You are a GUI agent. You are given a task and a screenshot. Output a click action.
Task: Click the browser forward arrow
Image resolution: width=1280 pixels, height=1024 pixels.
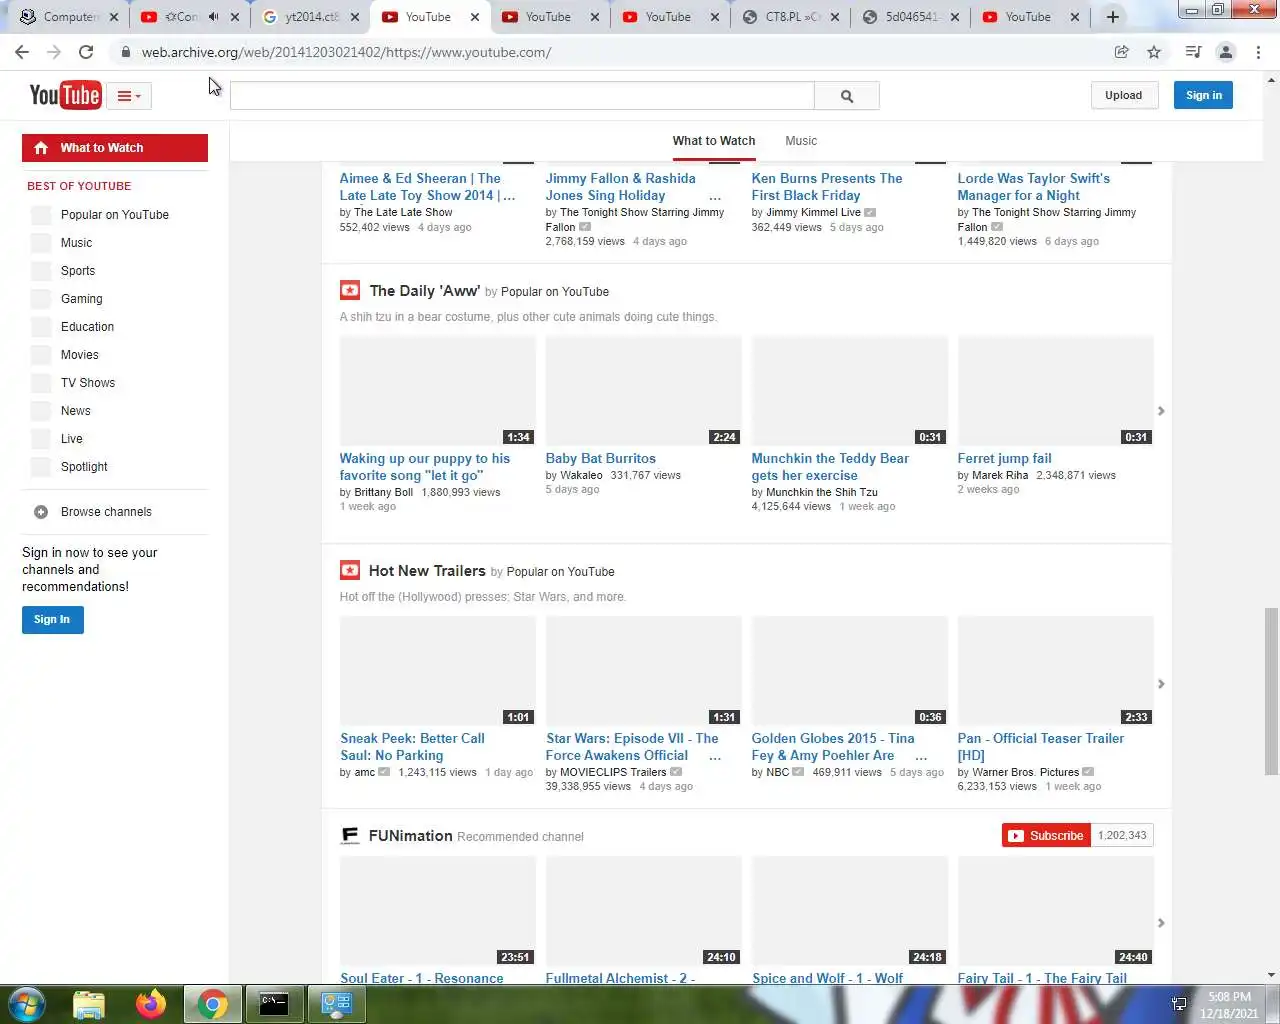(54, 52)
